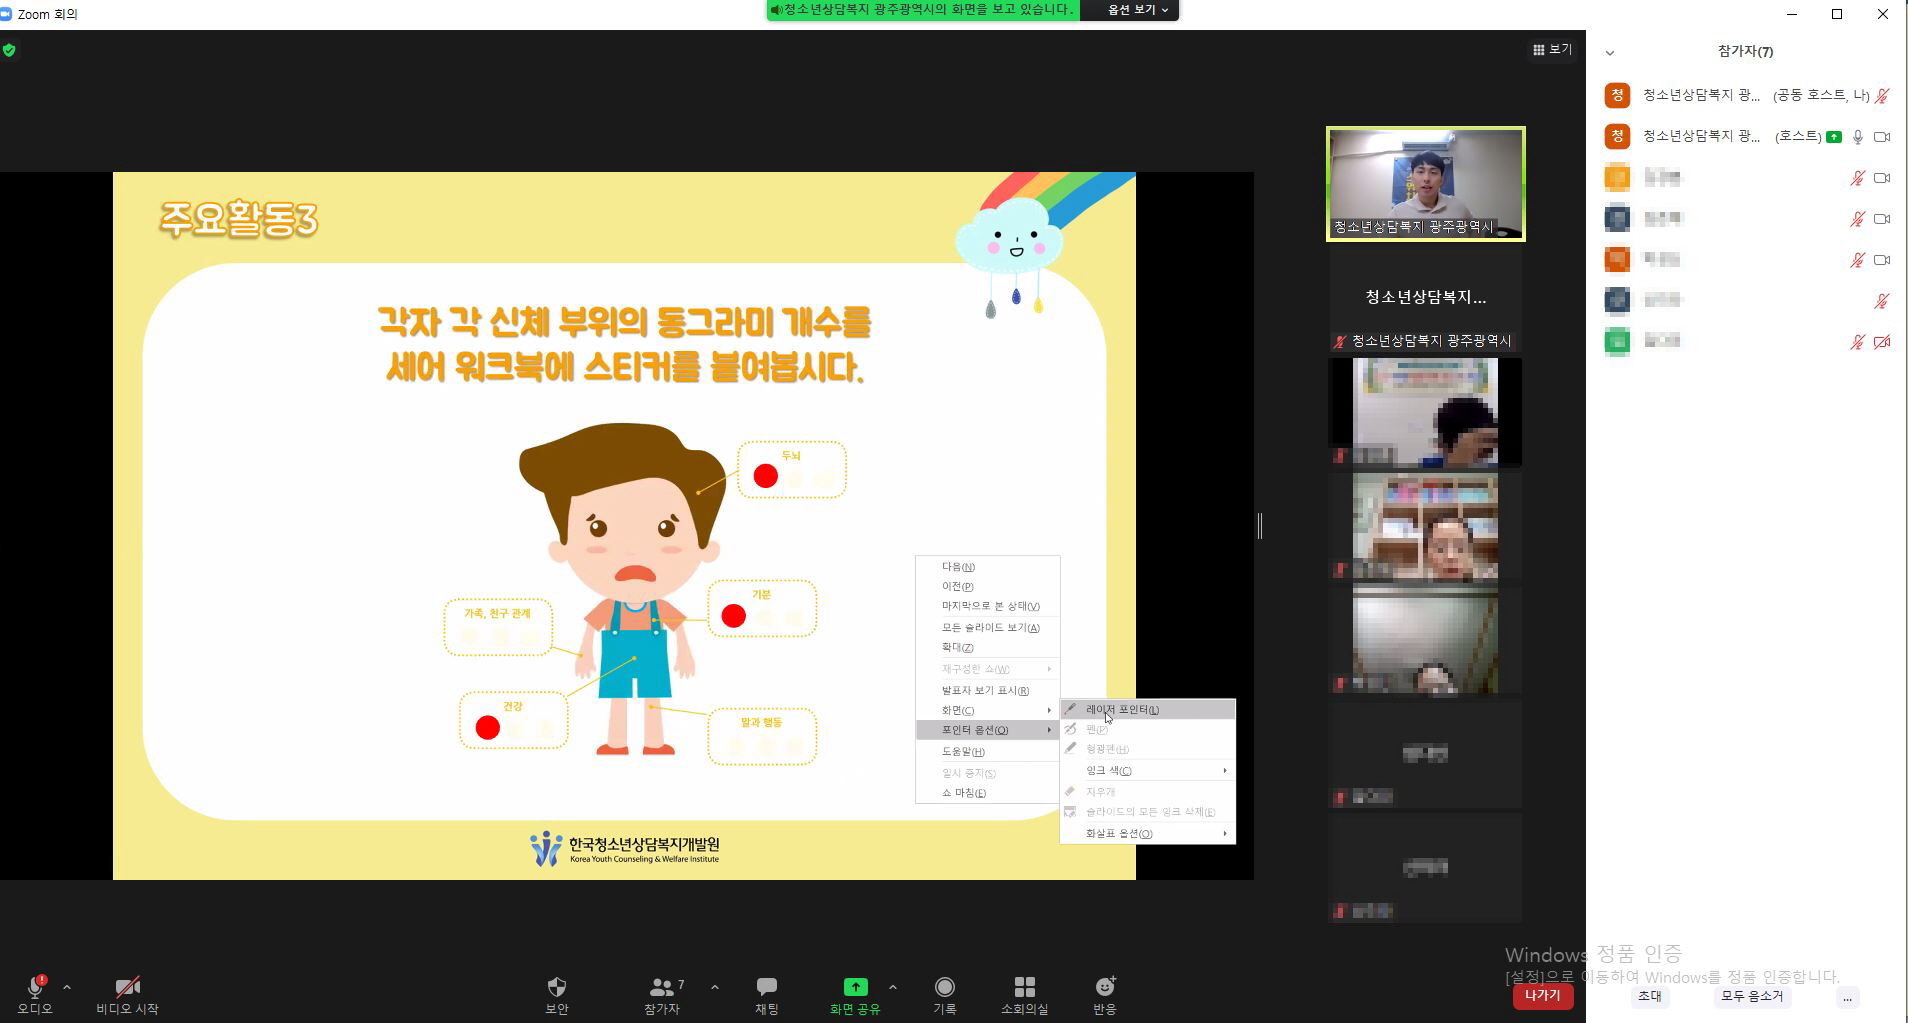Click the 모두 음소거 mute all button
The height and width of the screenshot is (1023, 1908).
tap(1751, 996)
